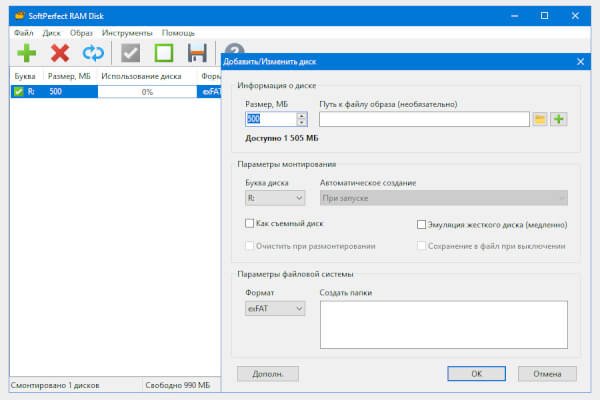
Task: Open the Файл menu
Action: [24, 33]
